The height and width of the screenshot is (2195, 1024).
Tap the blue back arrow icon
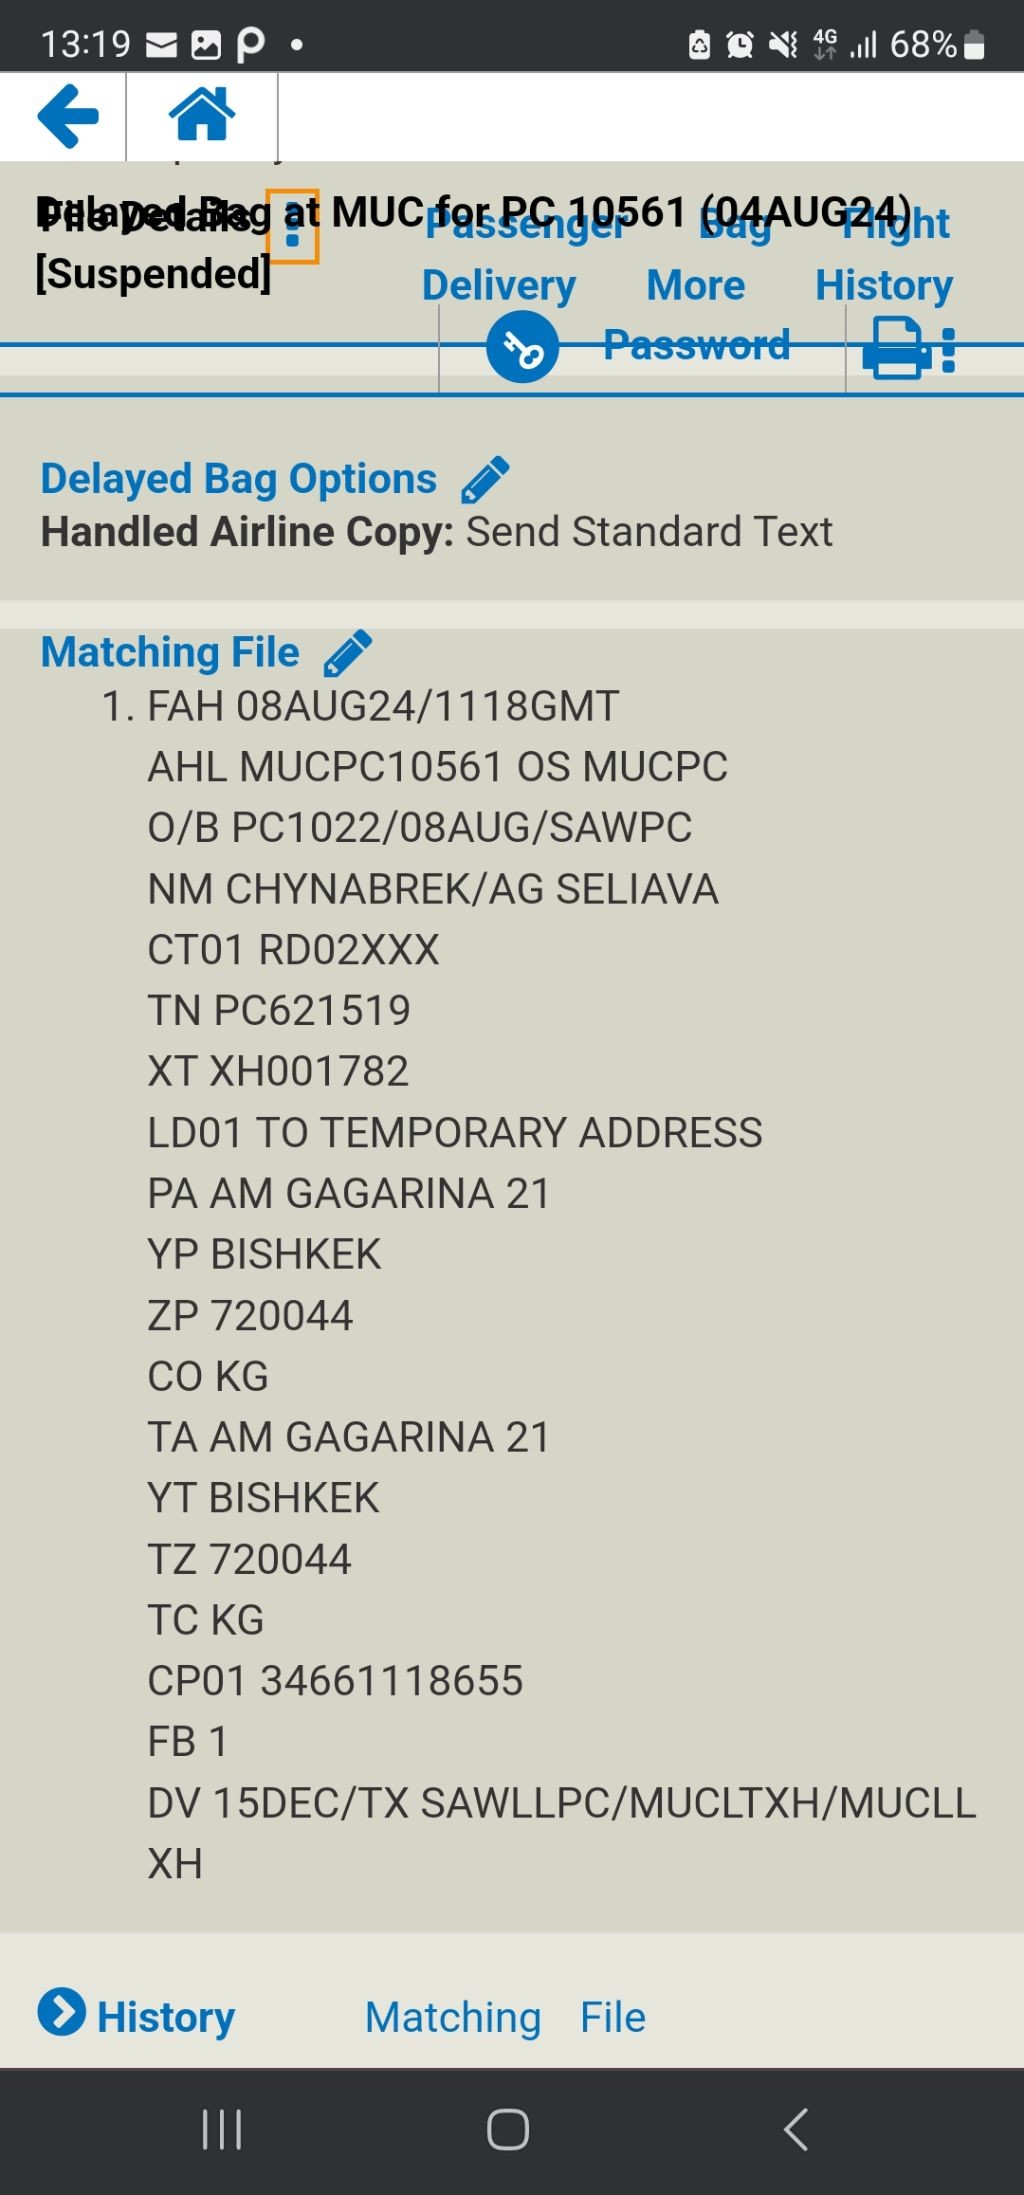coord(67,116)
